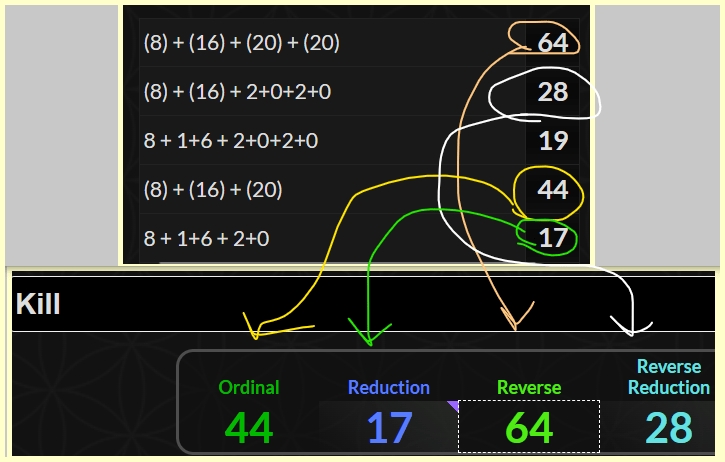This screenshot has width=725, height=462.
Task: Click the 8 + 1+6 + 2+0 row
Action: pos(206,238)
